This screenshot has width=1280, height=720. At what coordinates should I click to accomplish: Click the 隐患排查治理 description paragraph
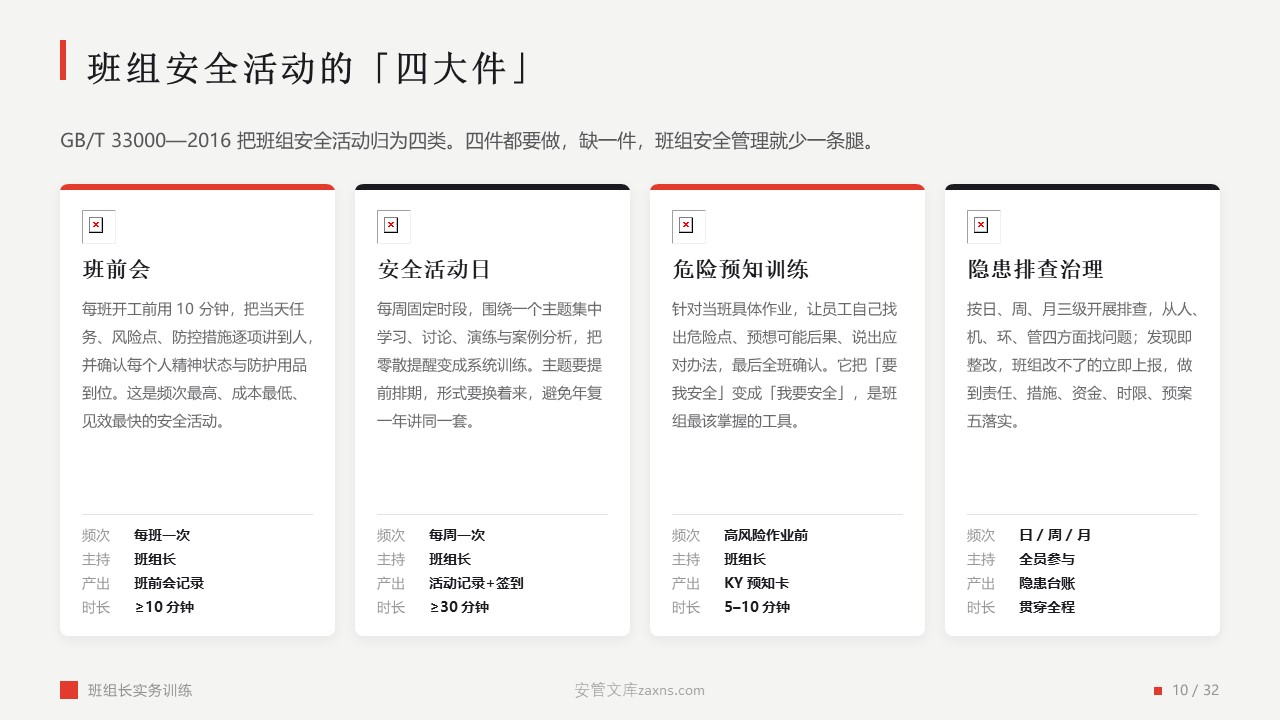point(1081,365)
